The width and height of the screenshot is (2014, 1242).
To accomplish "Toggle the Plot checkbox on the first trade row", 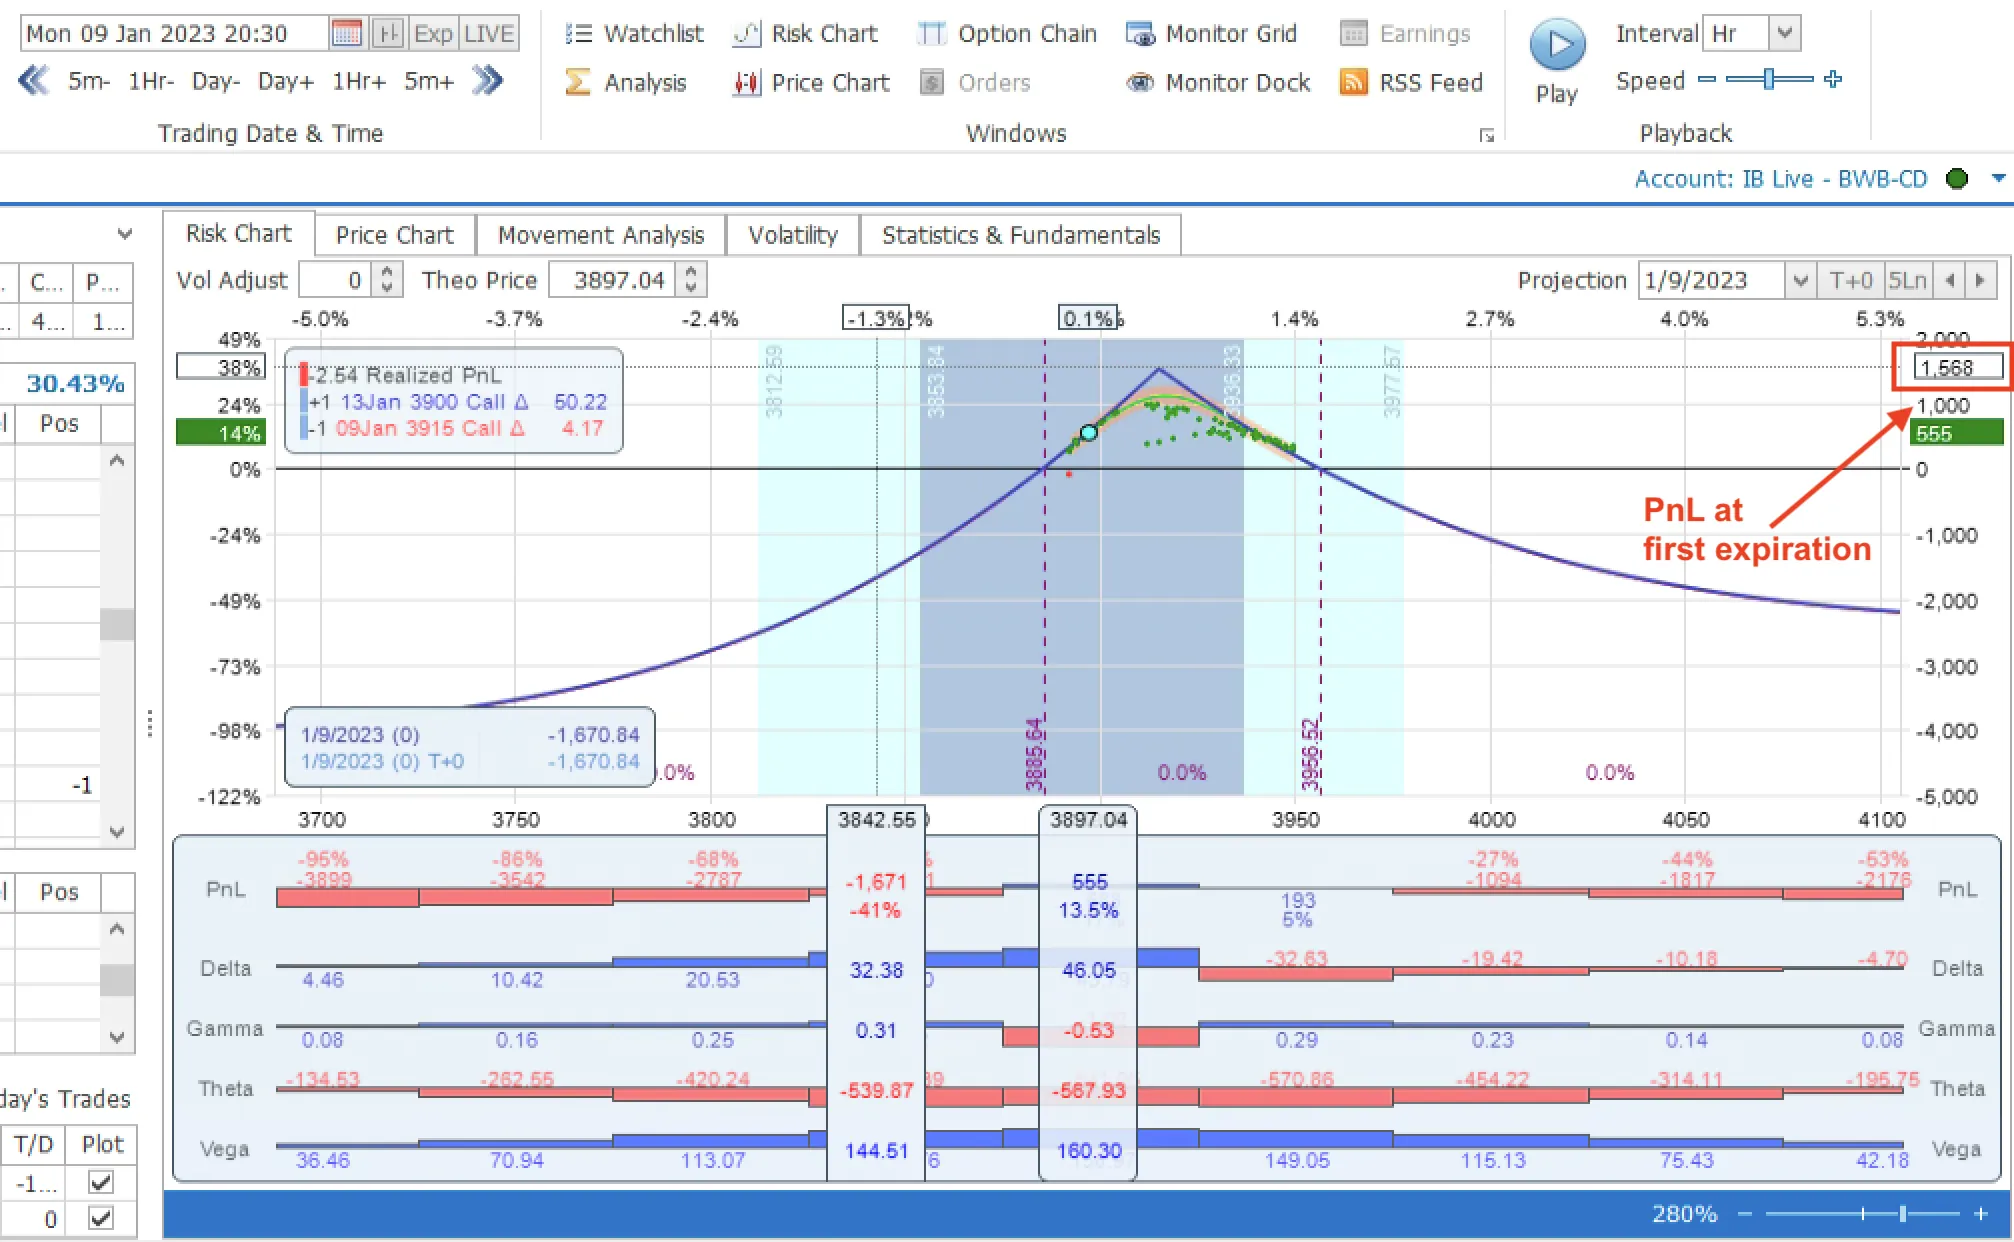I will (99, 1182).
